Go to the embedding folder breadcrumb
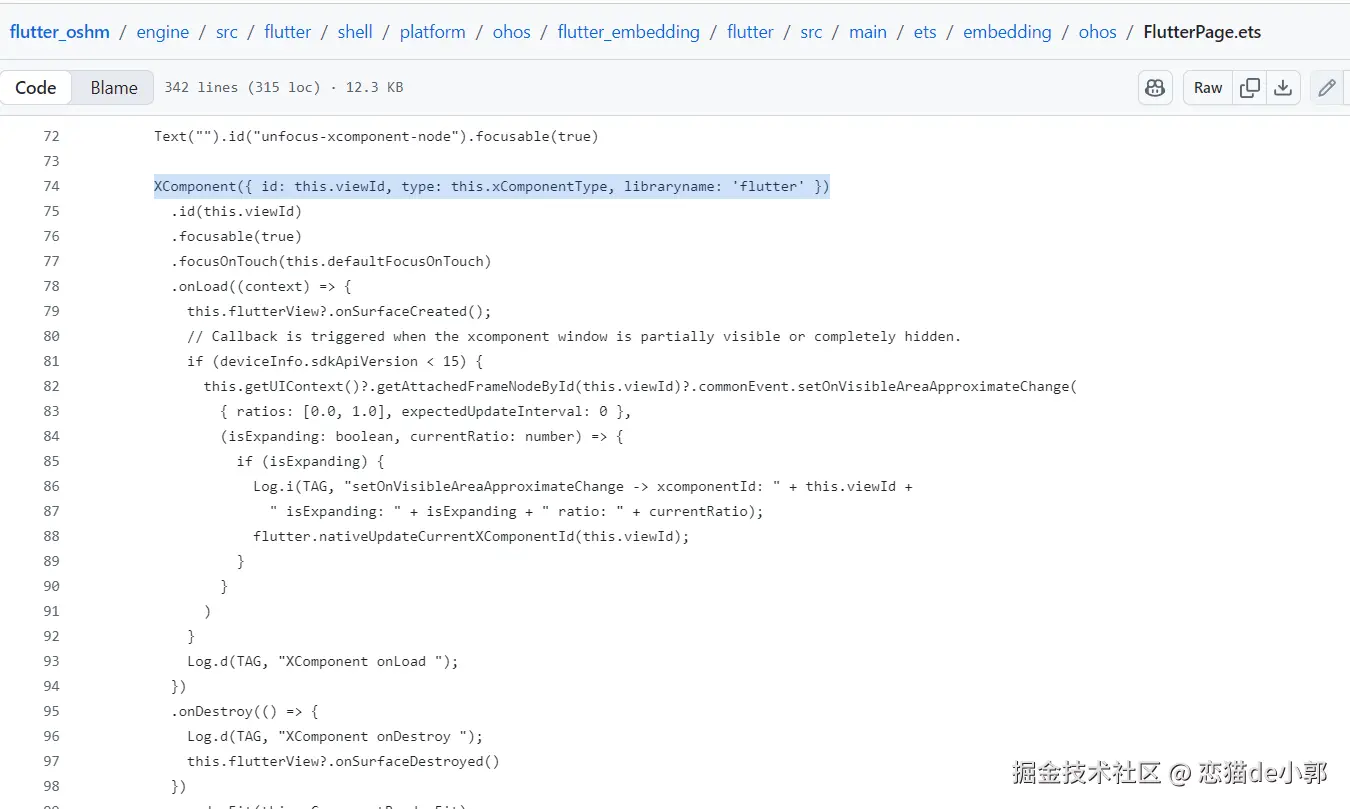This screenshot has width=1350, height=809. tap(1007, 32)
